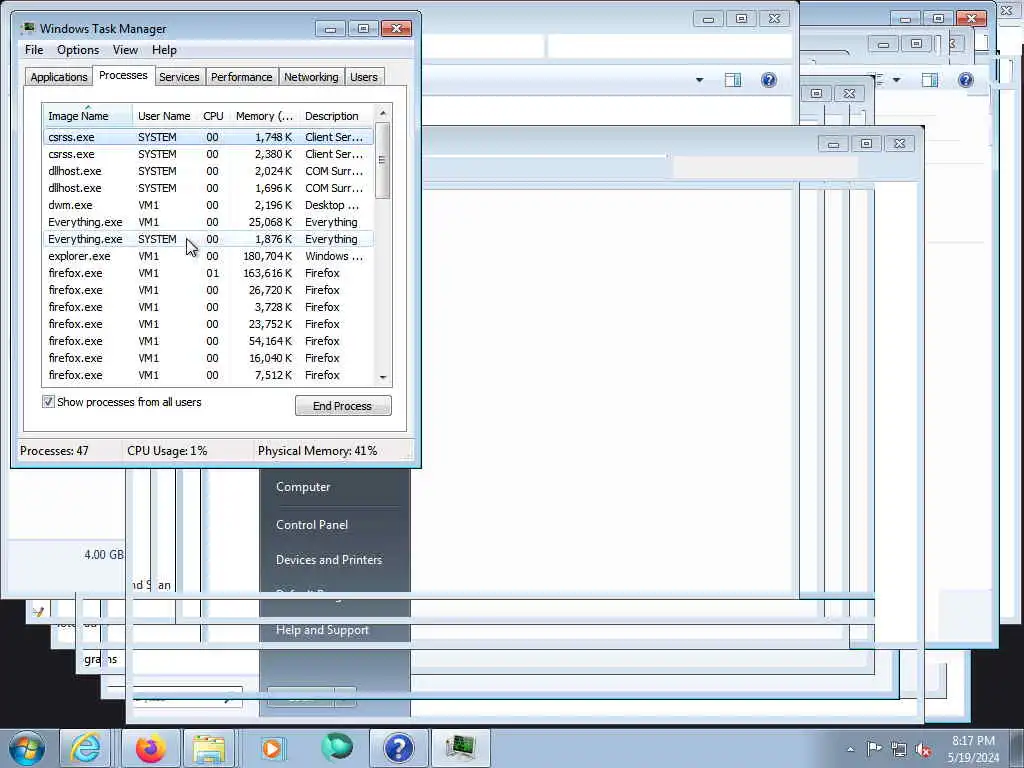The image size is (1024, 768).
Task: Select firefox.exe row using 3,728 K
Action: click(x=208, y=307)
